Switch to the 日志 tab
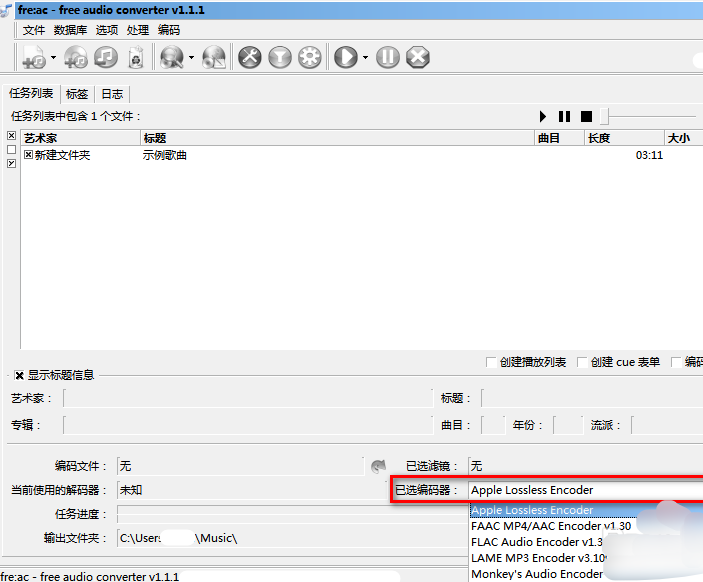This screenshot has height=582, width=703. (x=112, y=94)
